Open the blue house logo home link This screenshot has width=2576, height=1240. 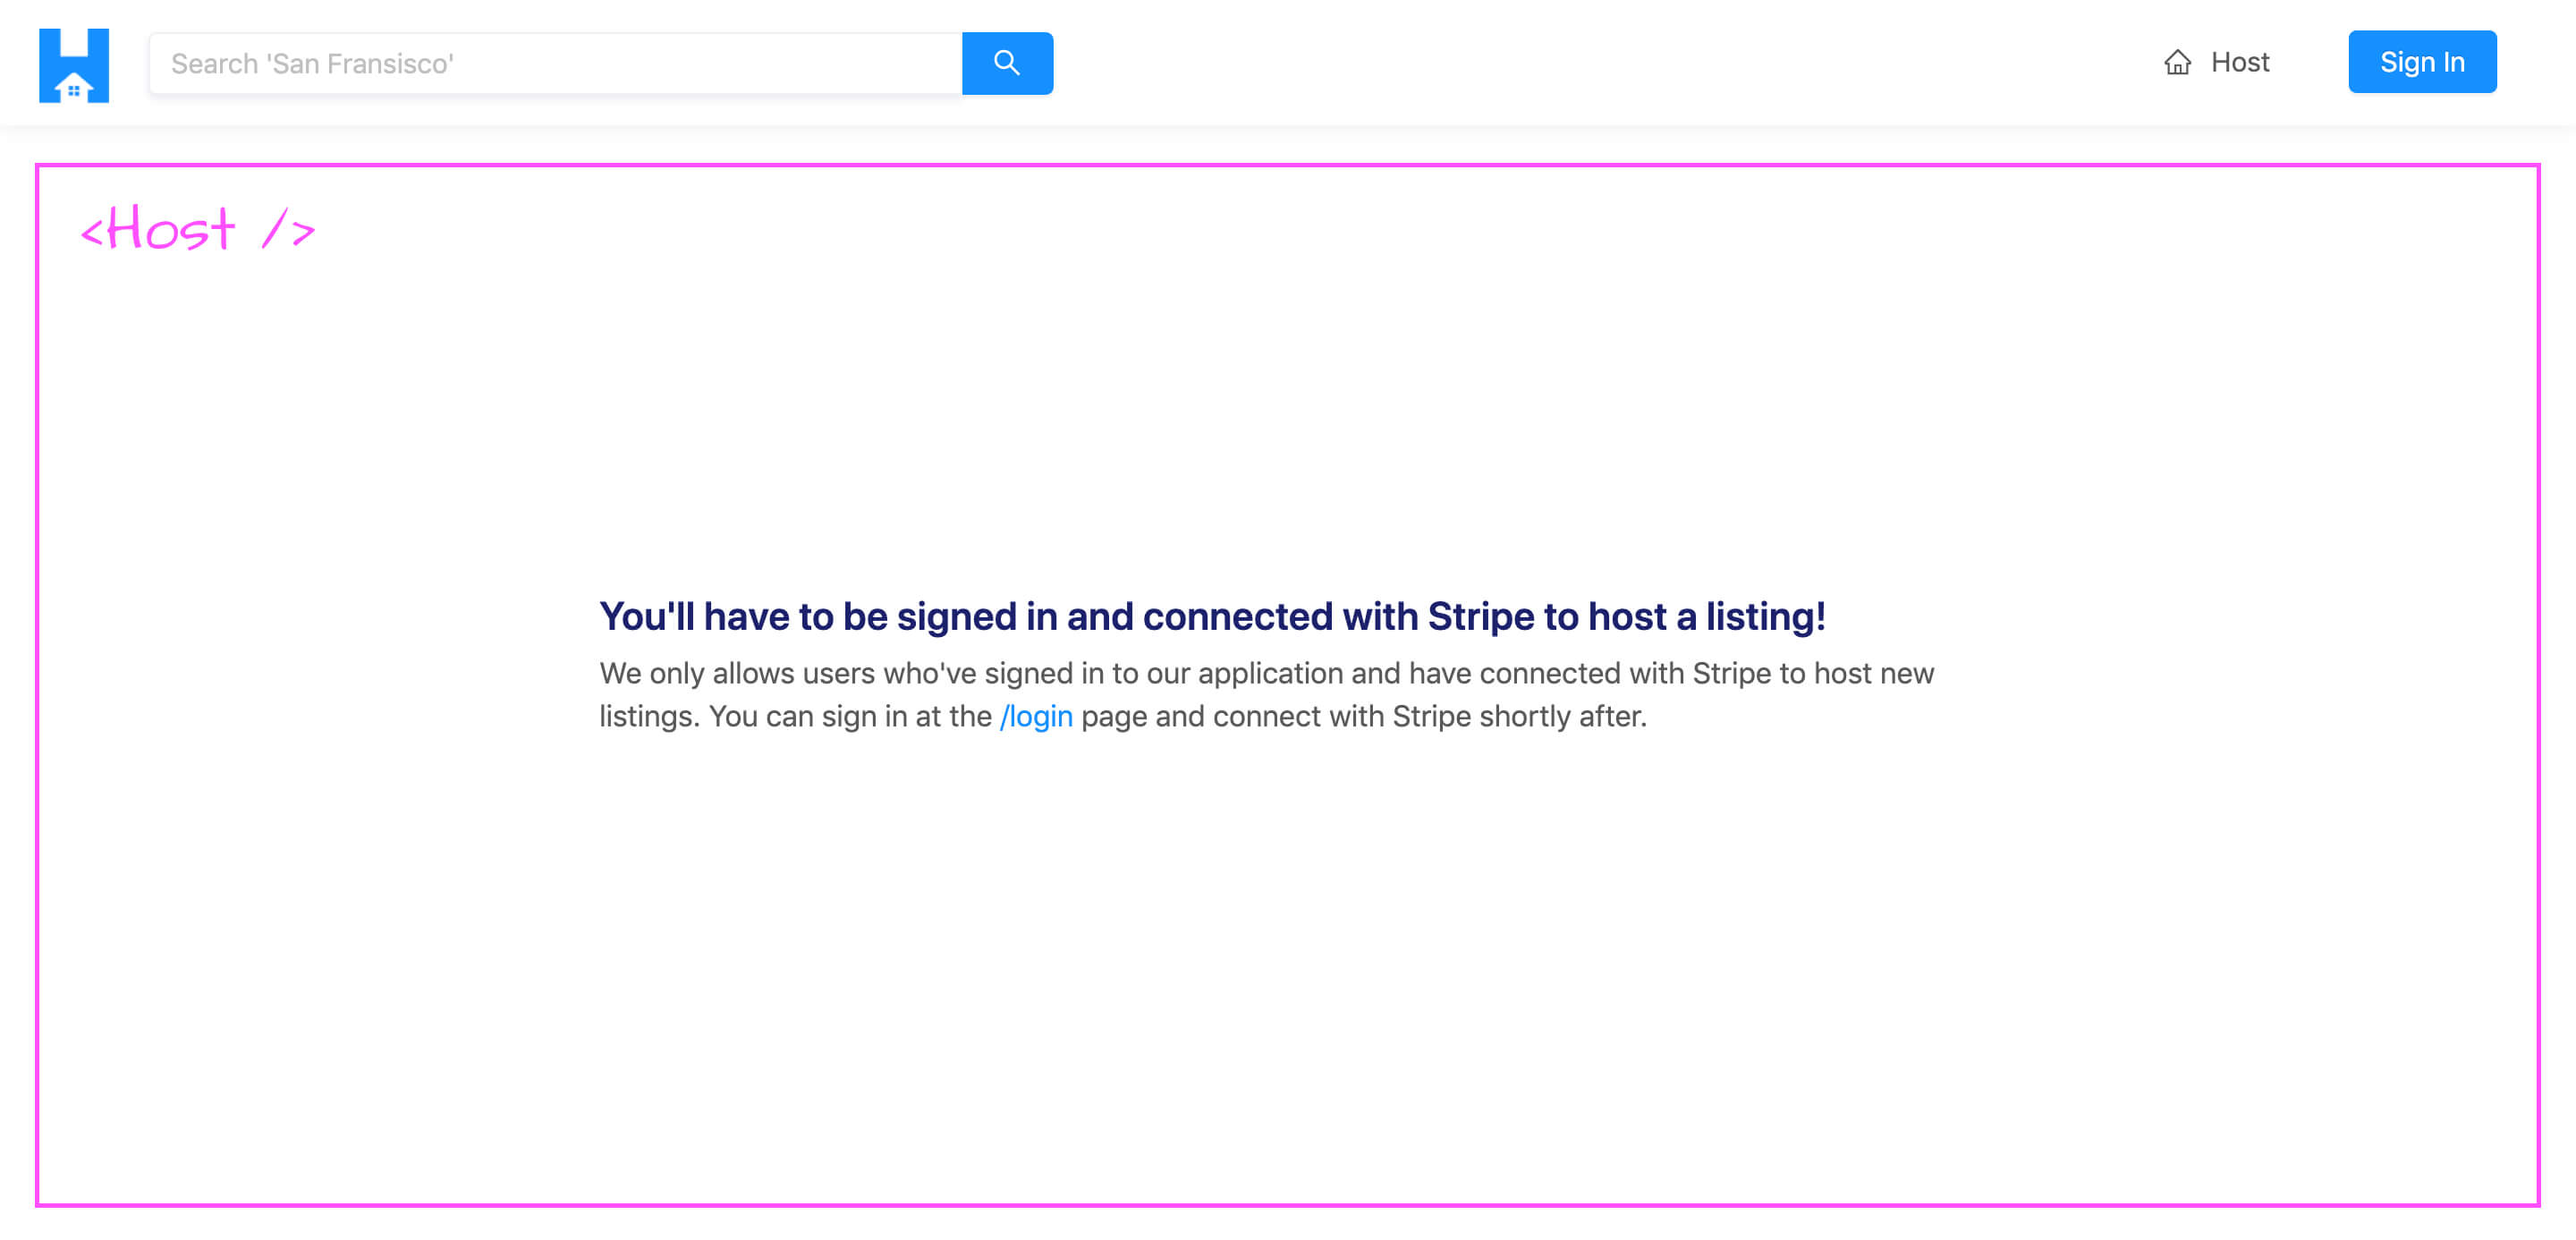74,65
